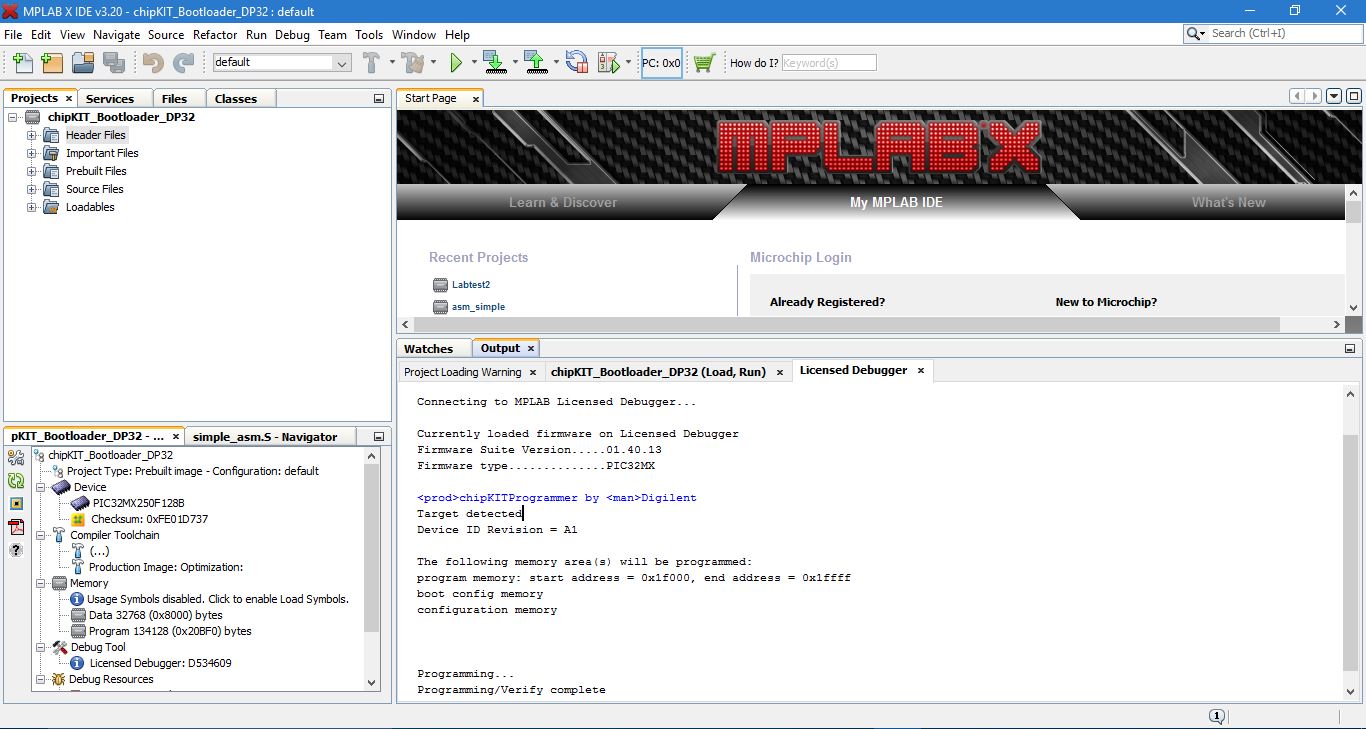This screenshot has width=1366, height=729.
Task: Open the Debug menu
Action: pos(292,34)
